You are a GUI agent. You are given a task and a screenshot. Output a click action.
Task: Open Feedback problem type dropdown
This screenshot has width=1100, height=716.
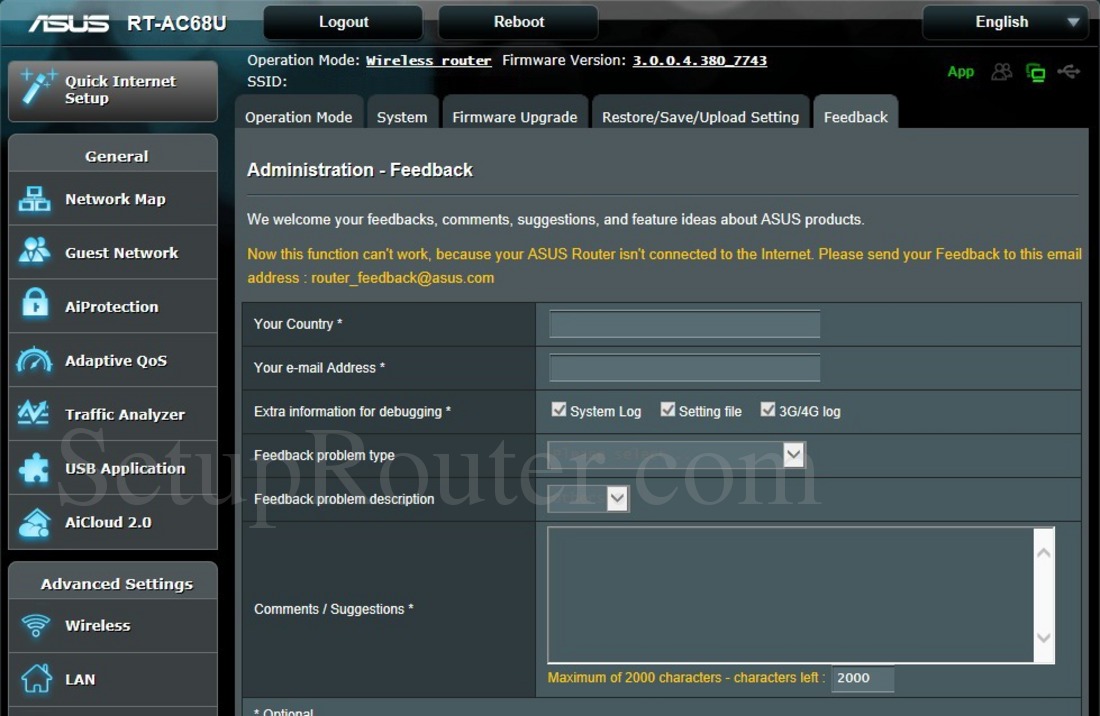[x=676, y=455]
